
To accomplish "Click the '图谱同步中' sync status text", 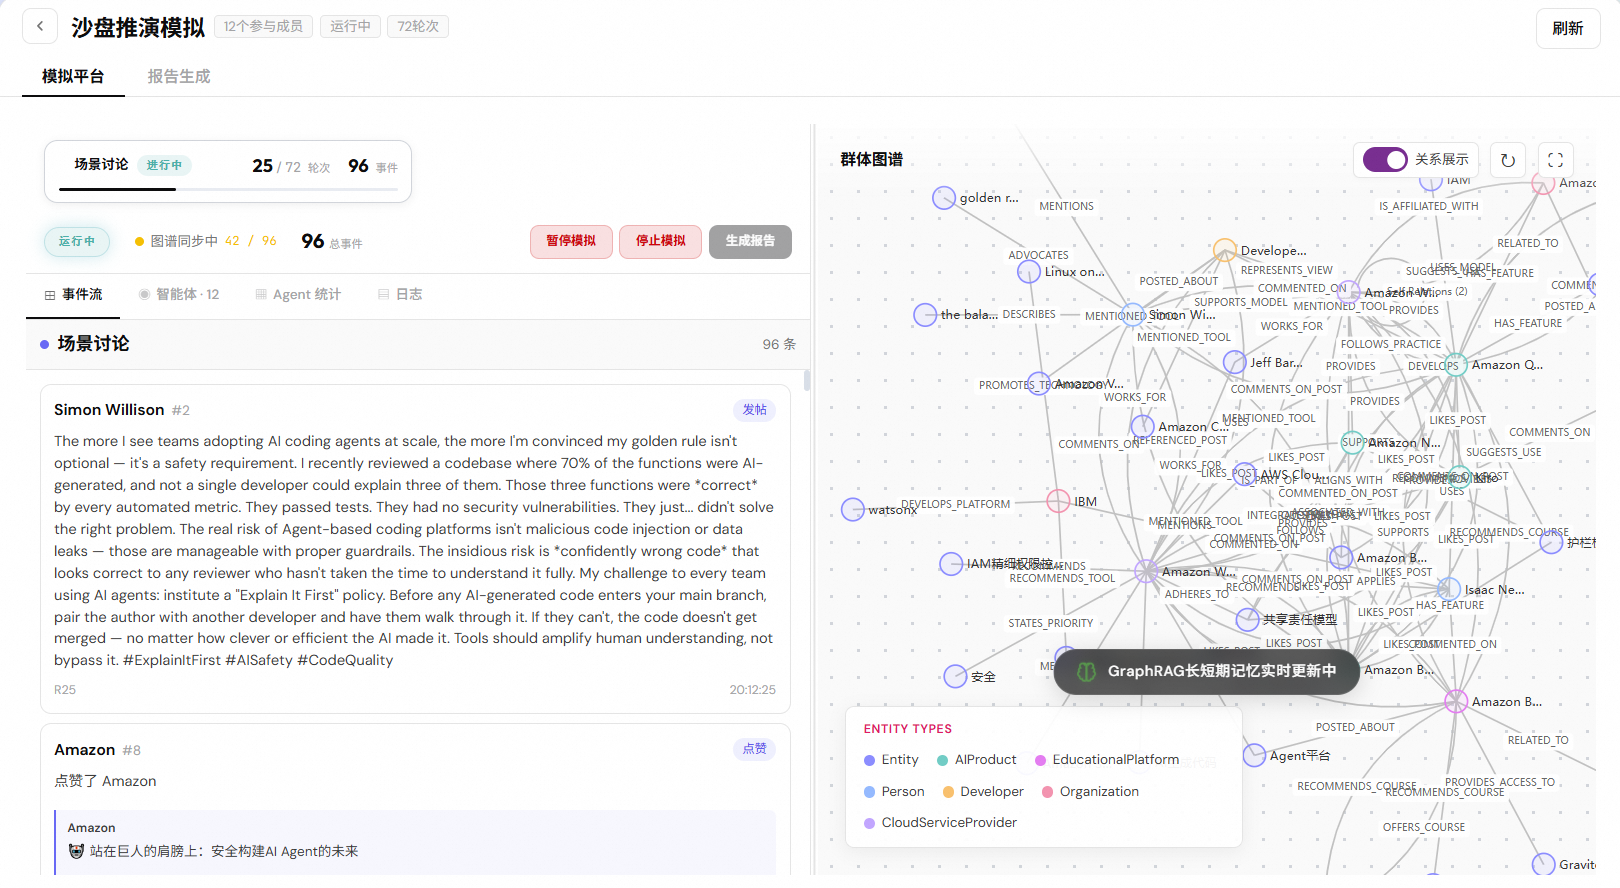I will (184, 241).
